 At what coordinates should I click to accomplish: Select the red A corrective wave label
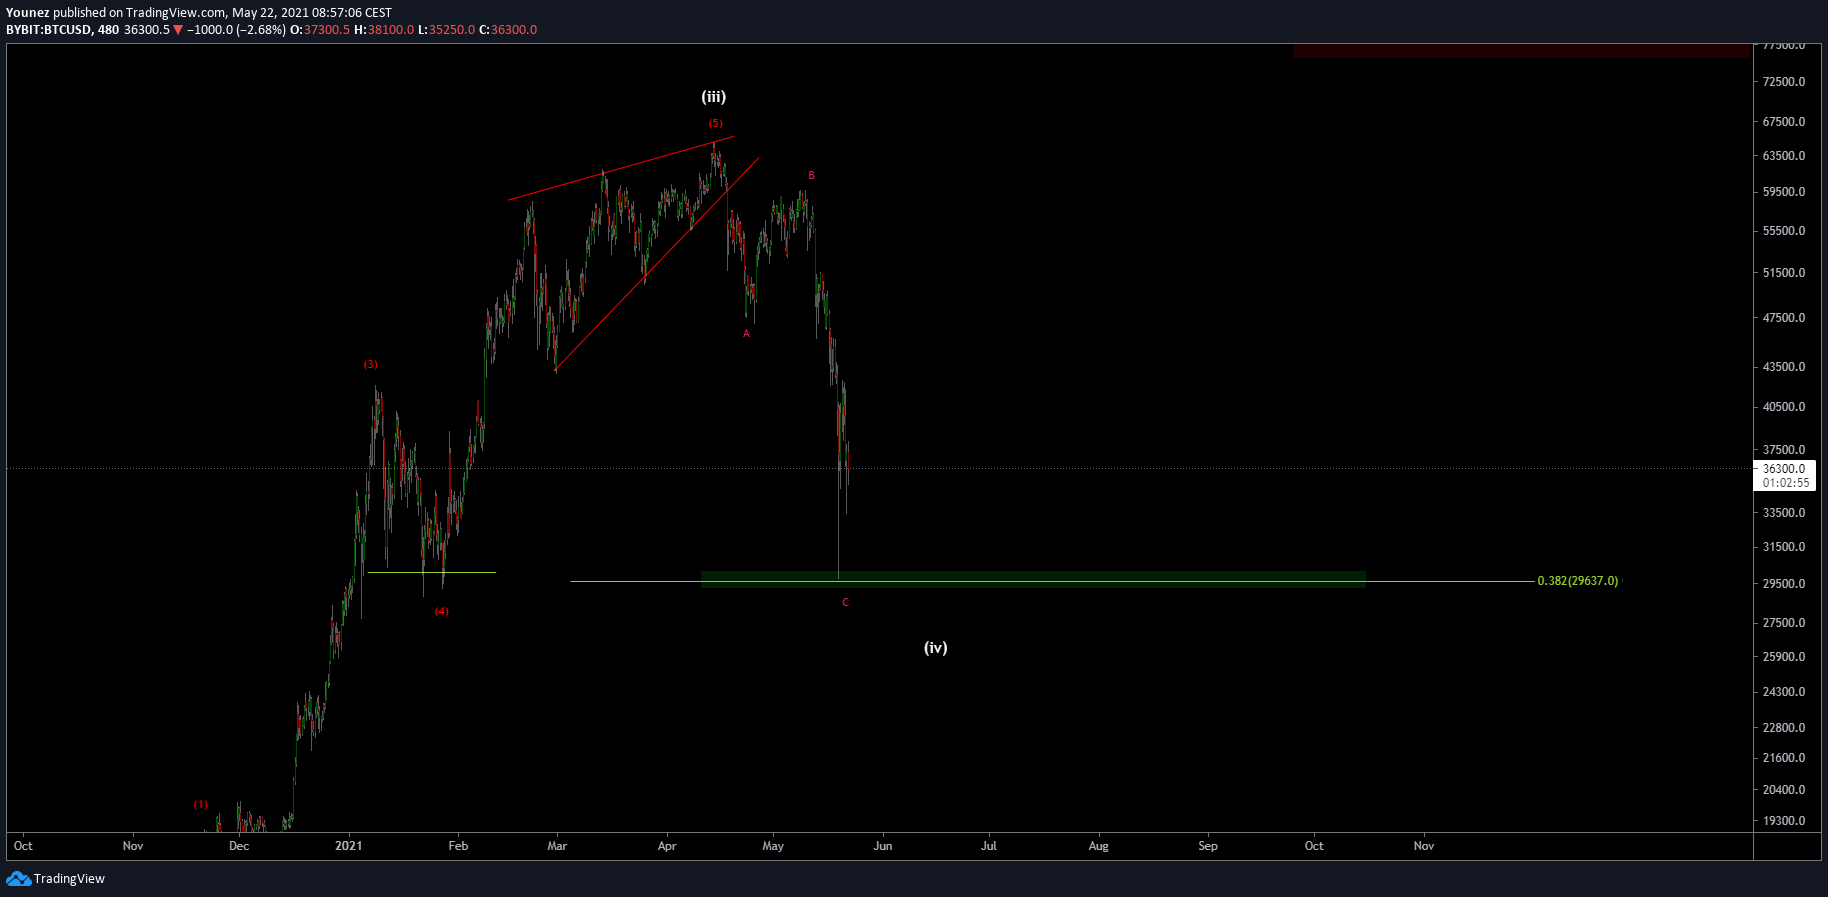(746, 334)
